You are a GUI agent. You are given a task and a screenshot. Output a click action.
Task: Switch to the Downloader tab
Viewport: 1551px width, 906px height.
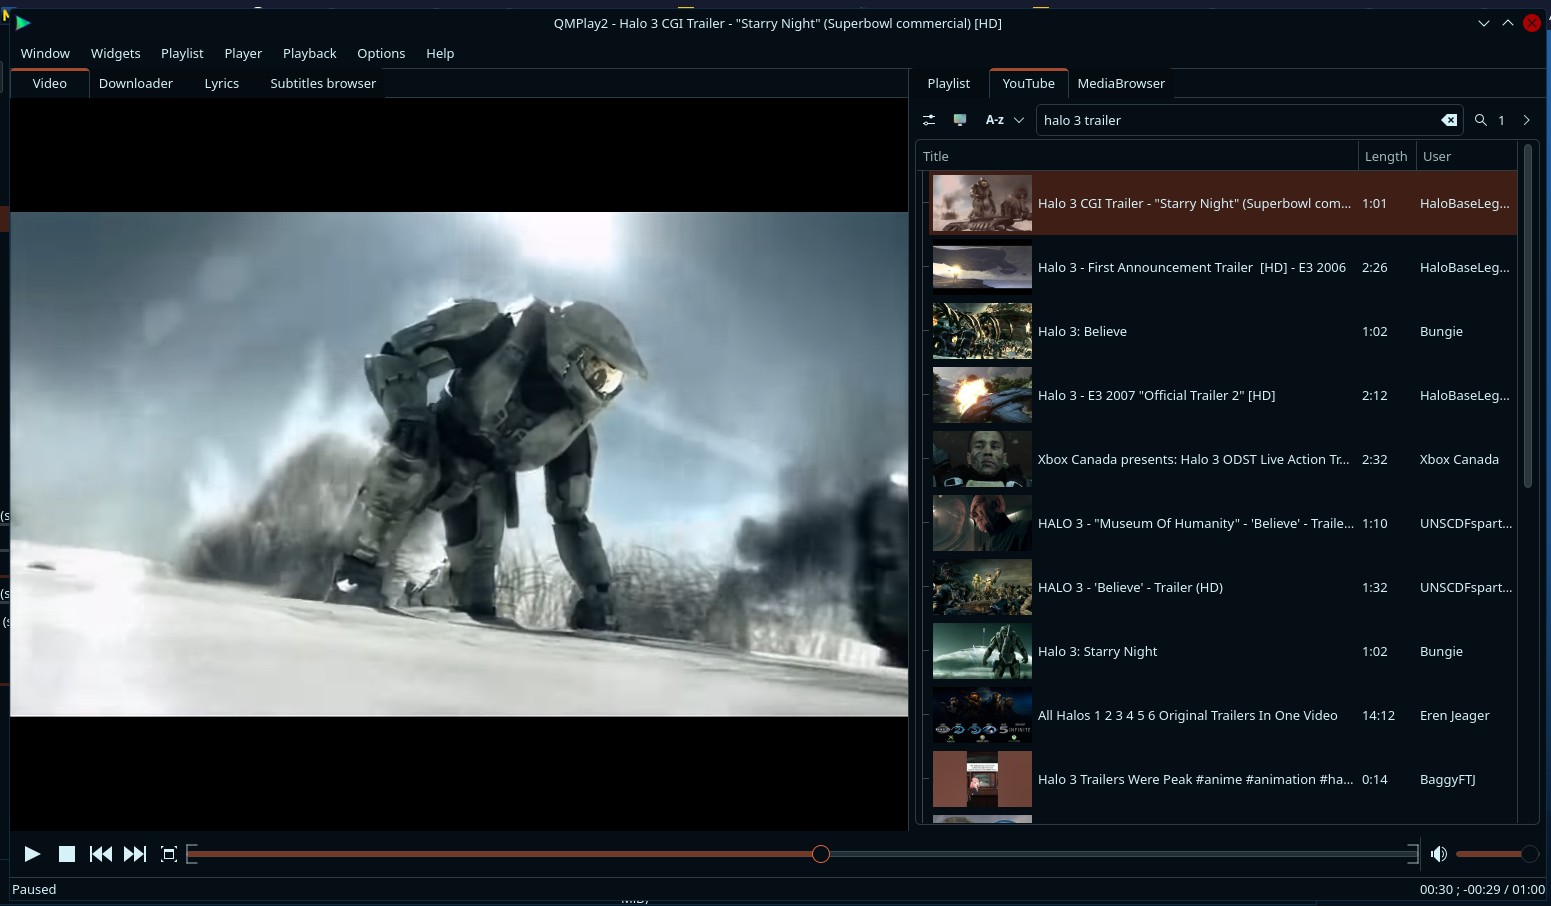[x=136, y=83]
